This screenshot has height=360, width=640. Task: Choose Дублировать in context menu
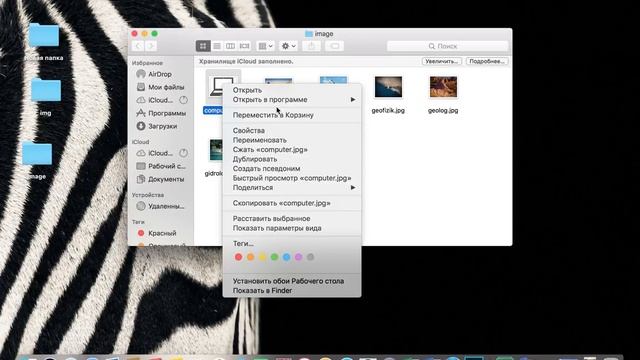click(x=291, y=159)
